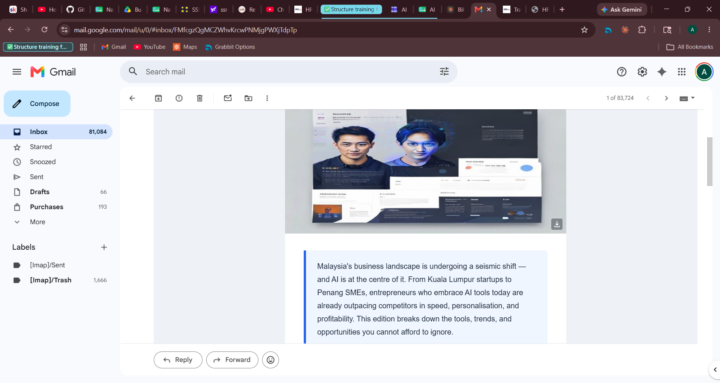Delete the open email with trash icon

coord(200,98)
